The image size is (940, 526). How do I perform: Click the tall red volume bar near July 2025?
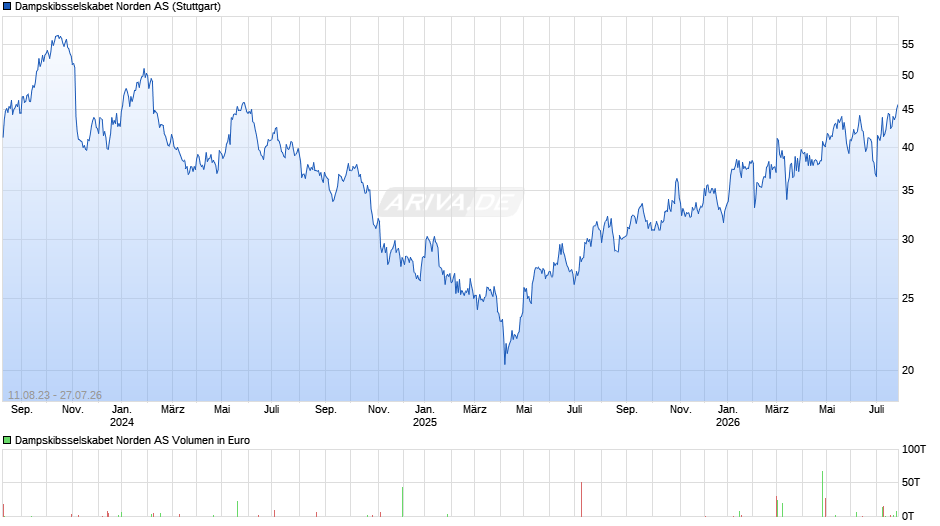pyautogui.click(x=581, y=499)
